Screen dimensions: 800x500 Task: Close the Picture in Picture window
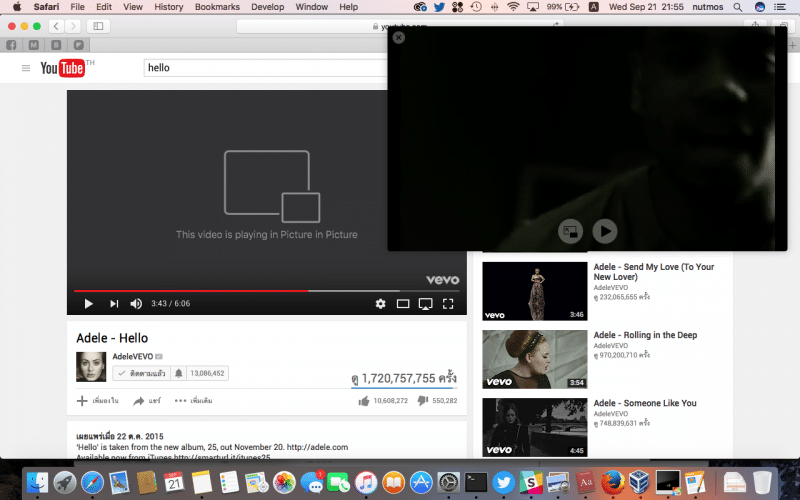click(399, 37)
